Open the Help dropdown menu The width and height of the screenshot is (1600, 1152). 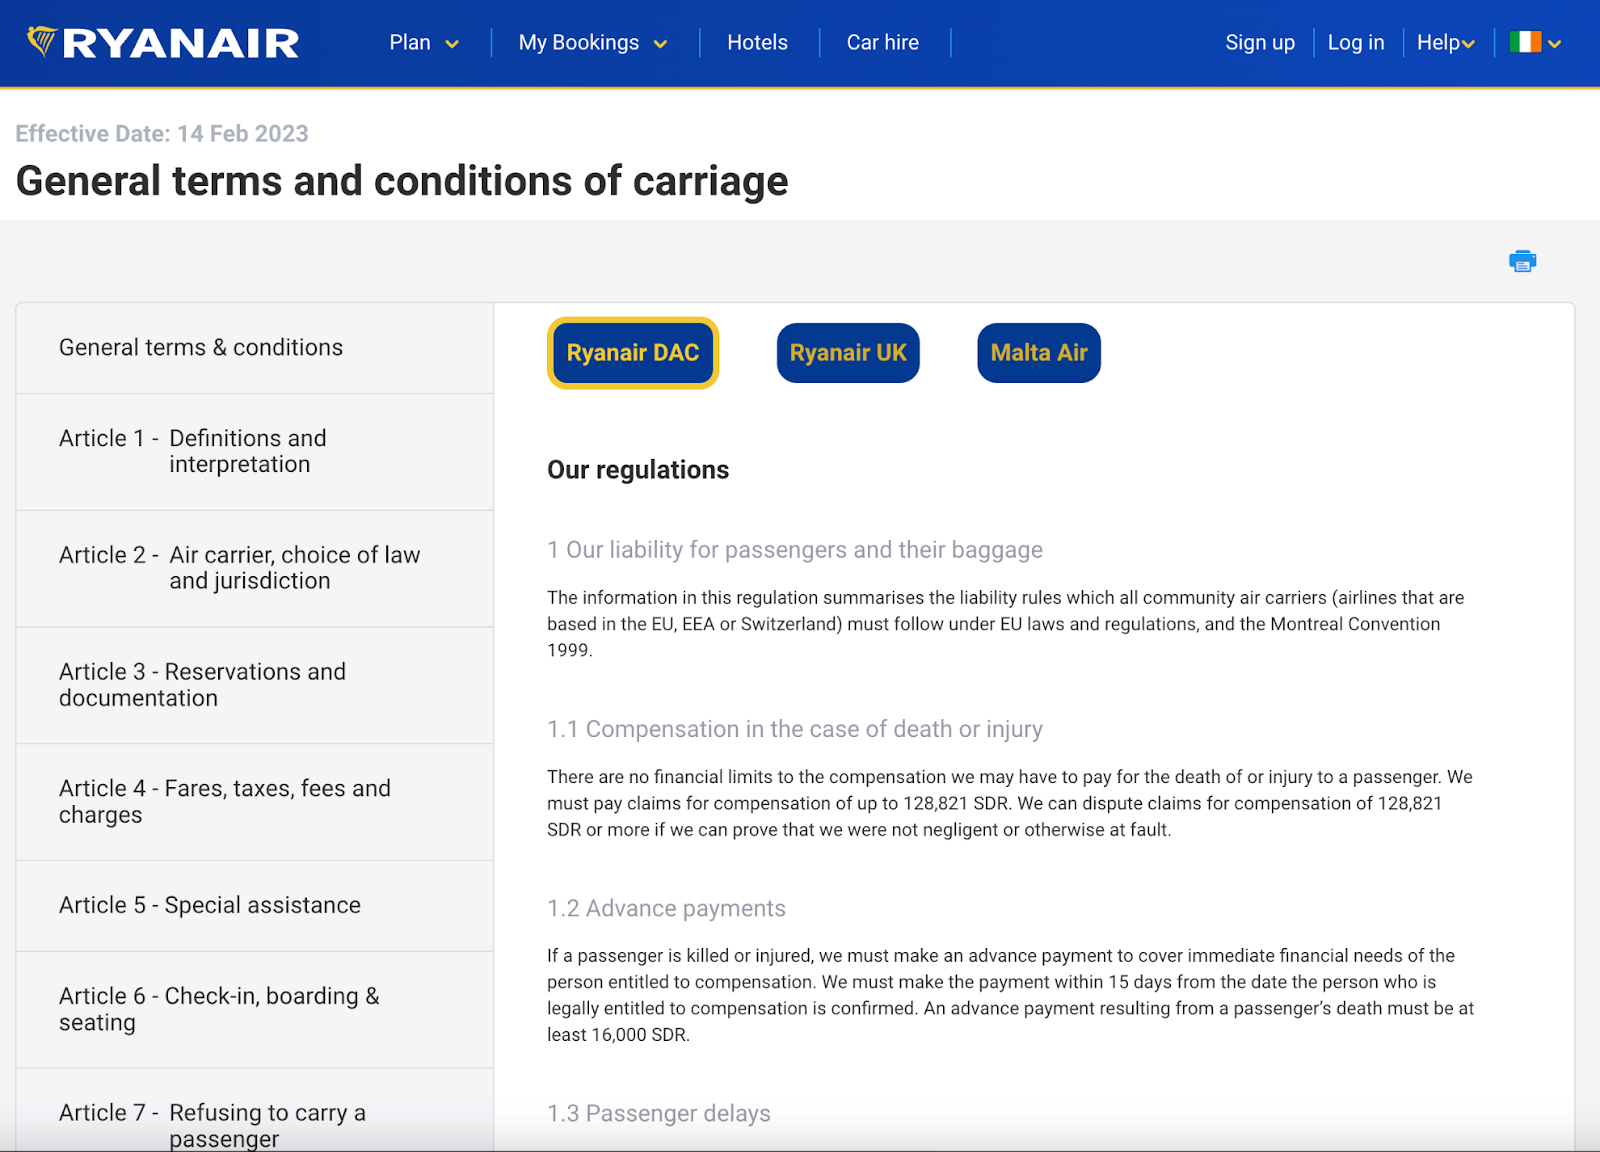click(x=1446, y=42)
